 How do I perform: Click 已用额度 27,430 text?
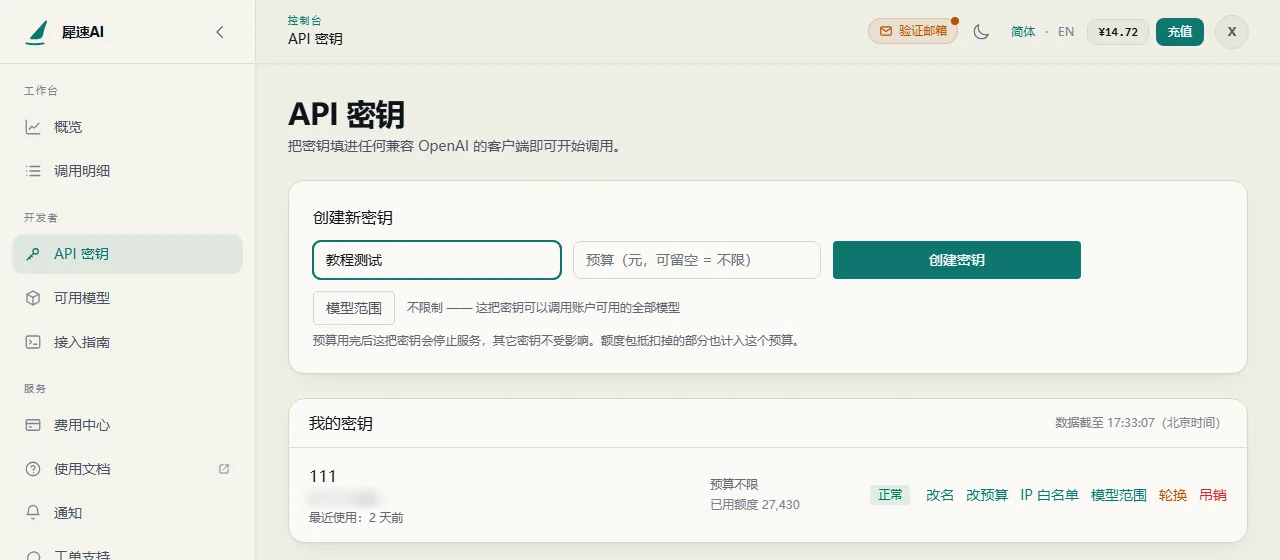(755, 505)
